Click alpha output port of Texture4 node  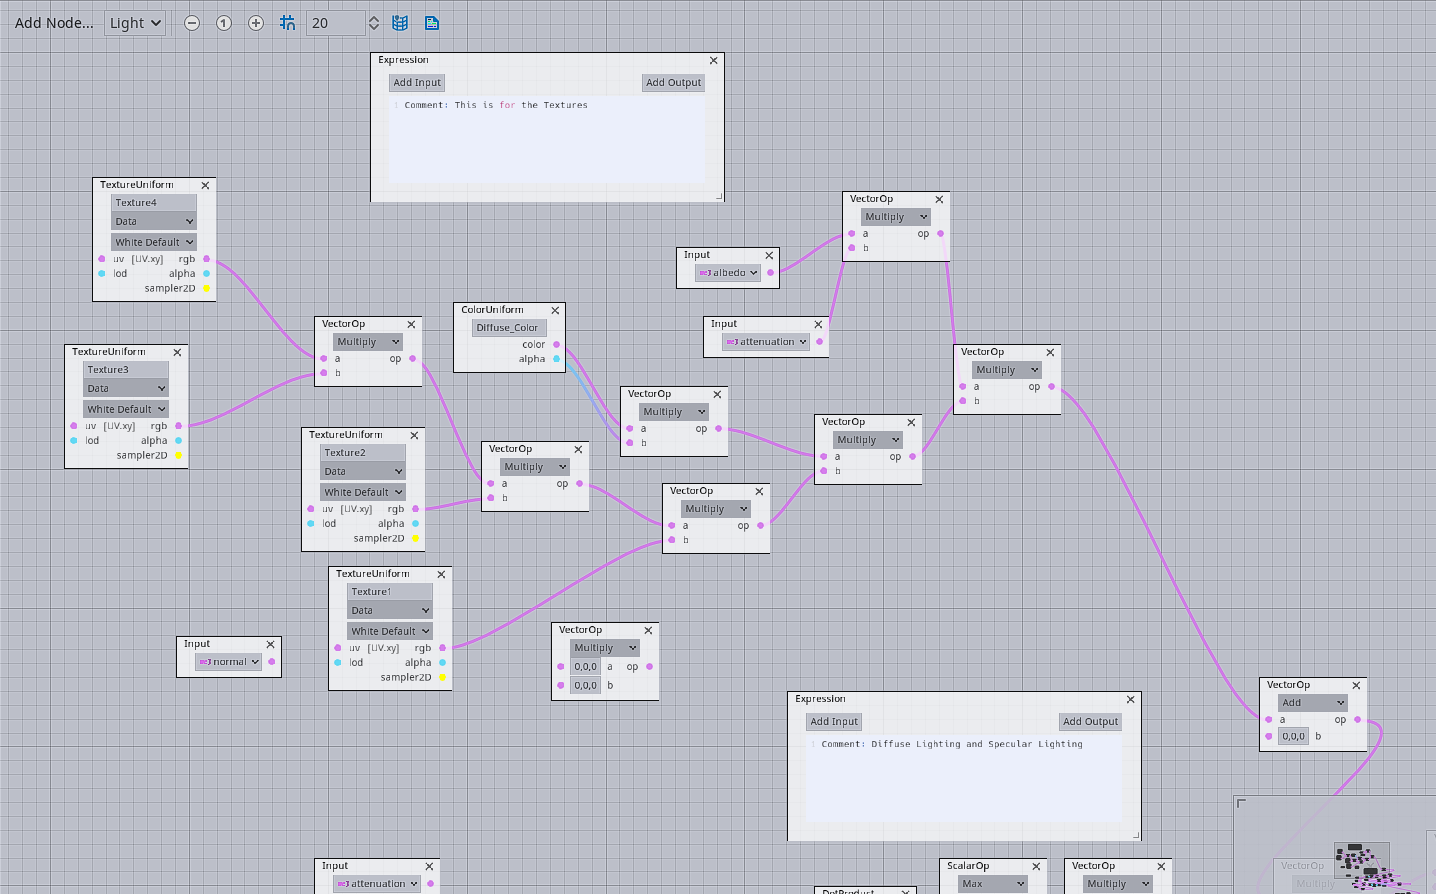tap(207, 274)
